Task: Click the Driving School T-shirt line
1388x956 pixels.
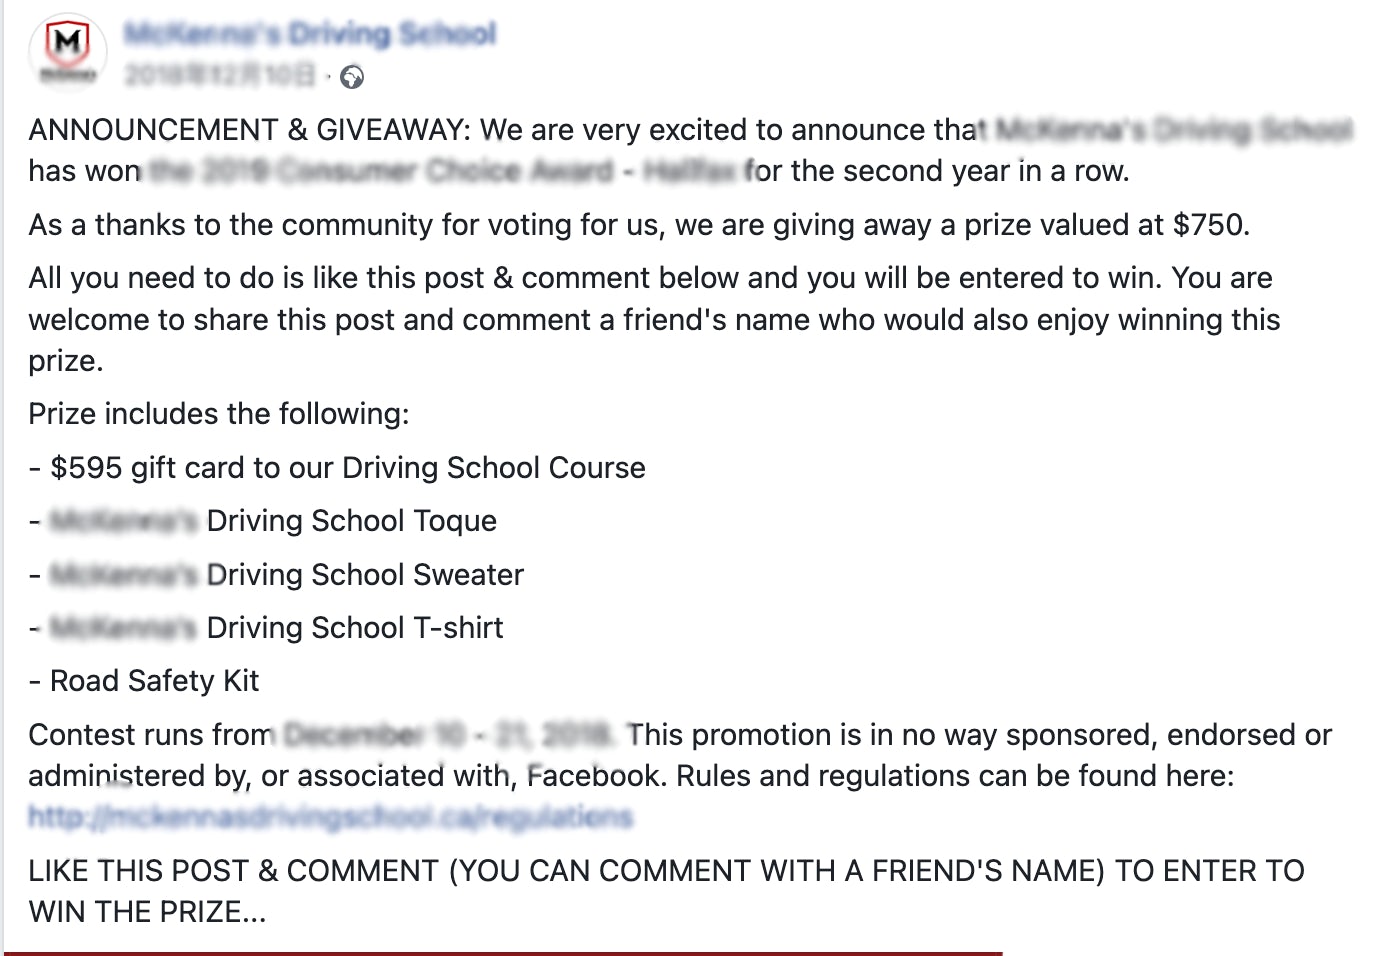Action: click(354, 628)
